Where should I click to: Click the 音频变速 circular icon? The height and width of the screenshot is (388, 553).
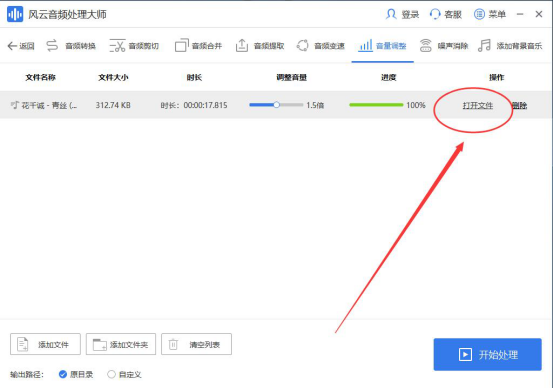coord(303,46)
